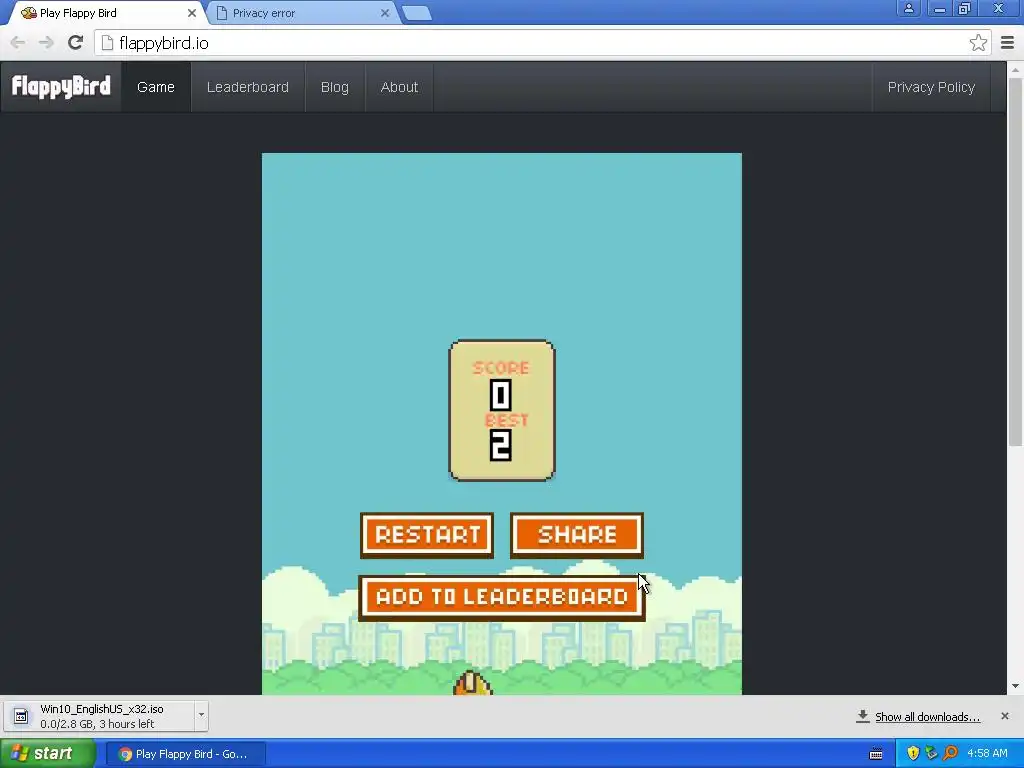
Task: Click the keyboard icon in the taskbar
Action: (876, 754)
